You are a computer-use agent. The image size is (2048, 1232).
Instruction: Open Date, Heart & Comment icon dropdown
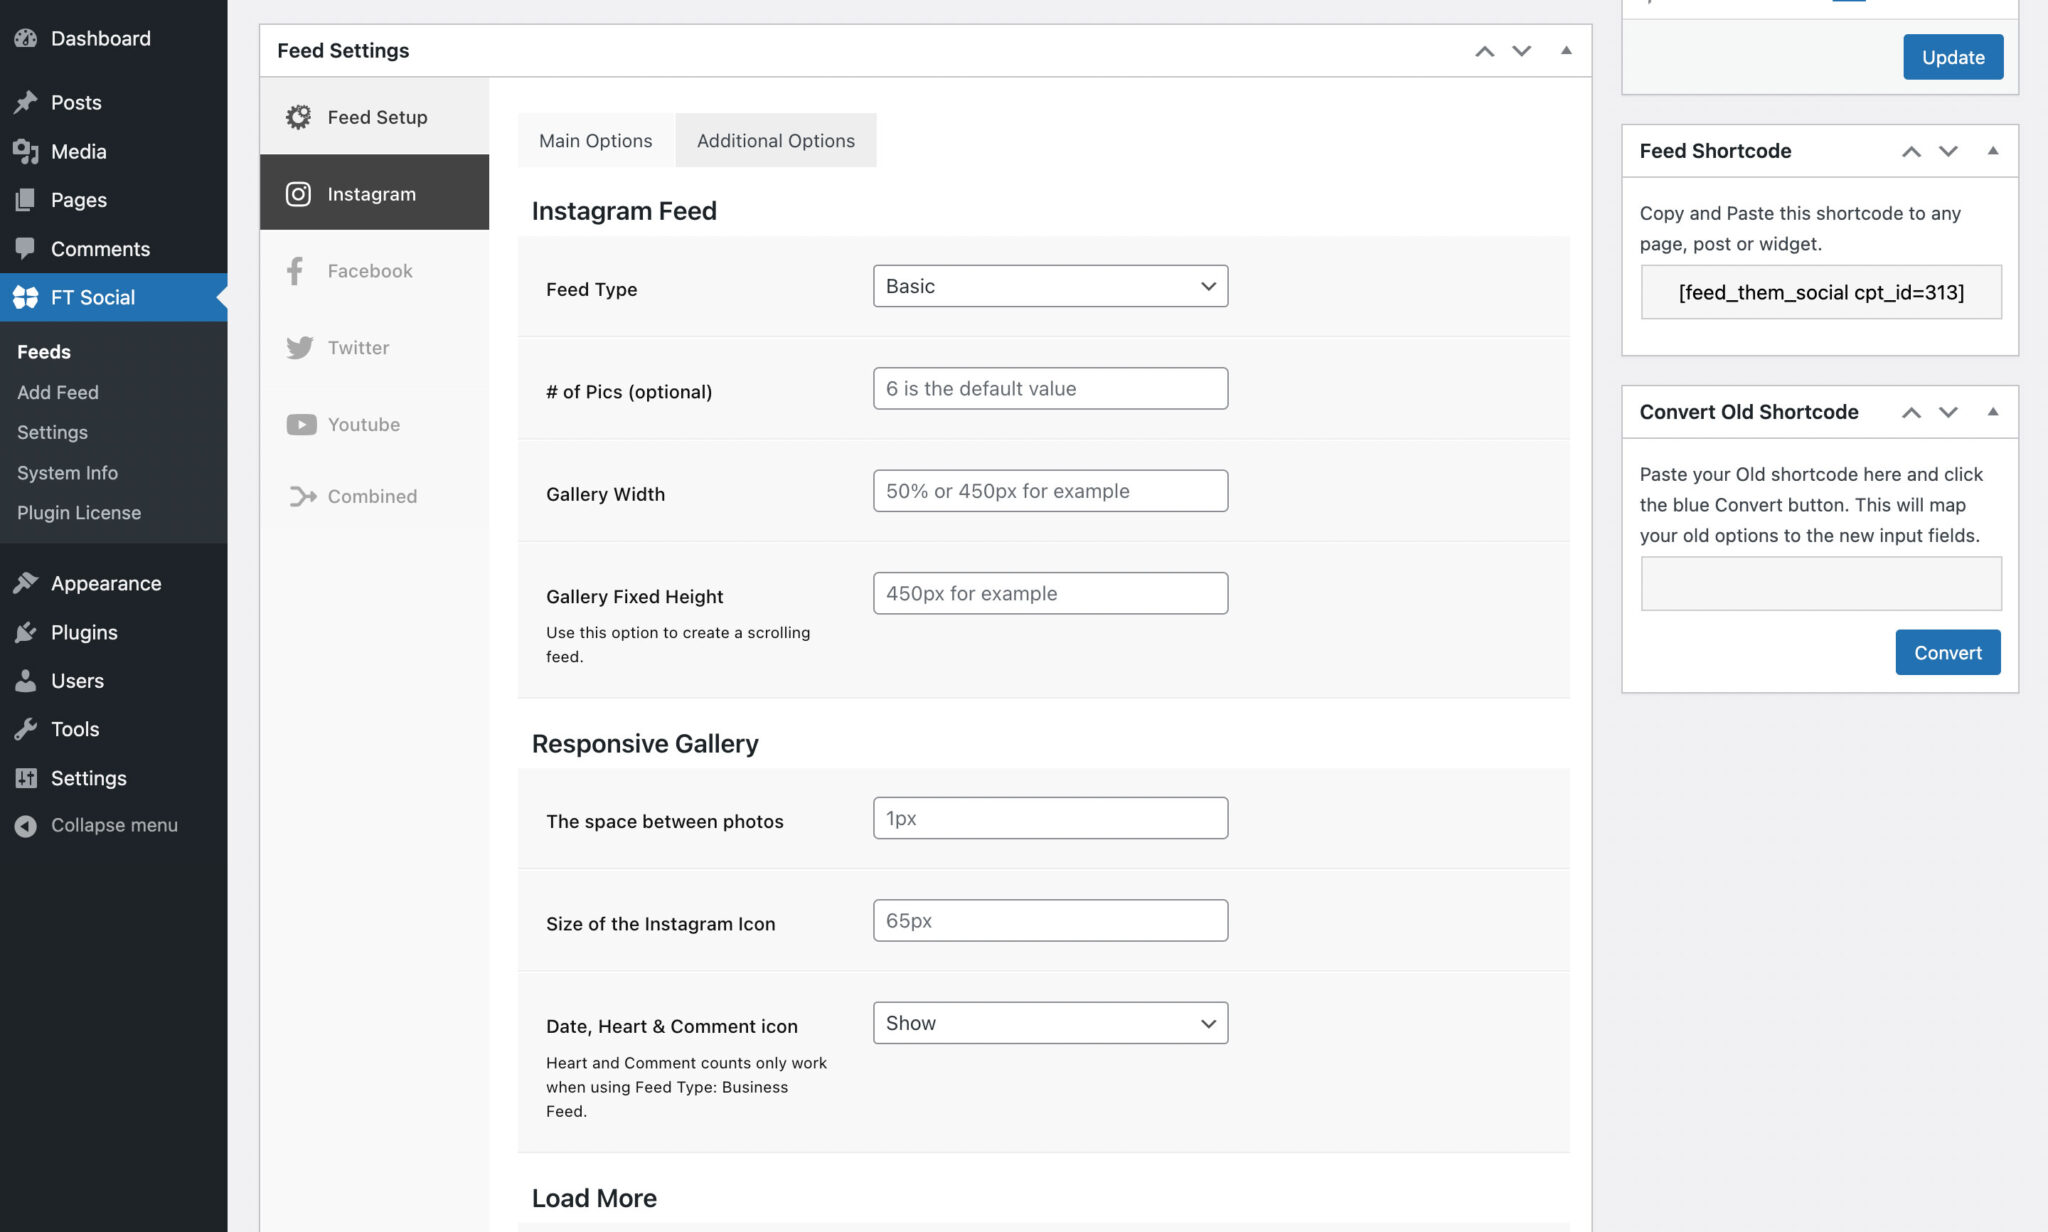click(1050, 1023)
